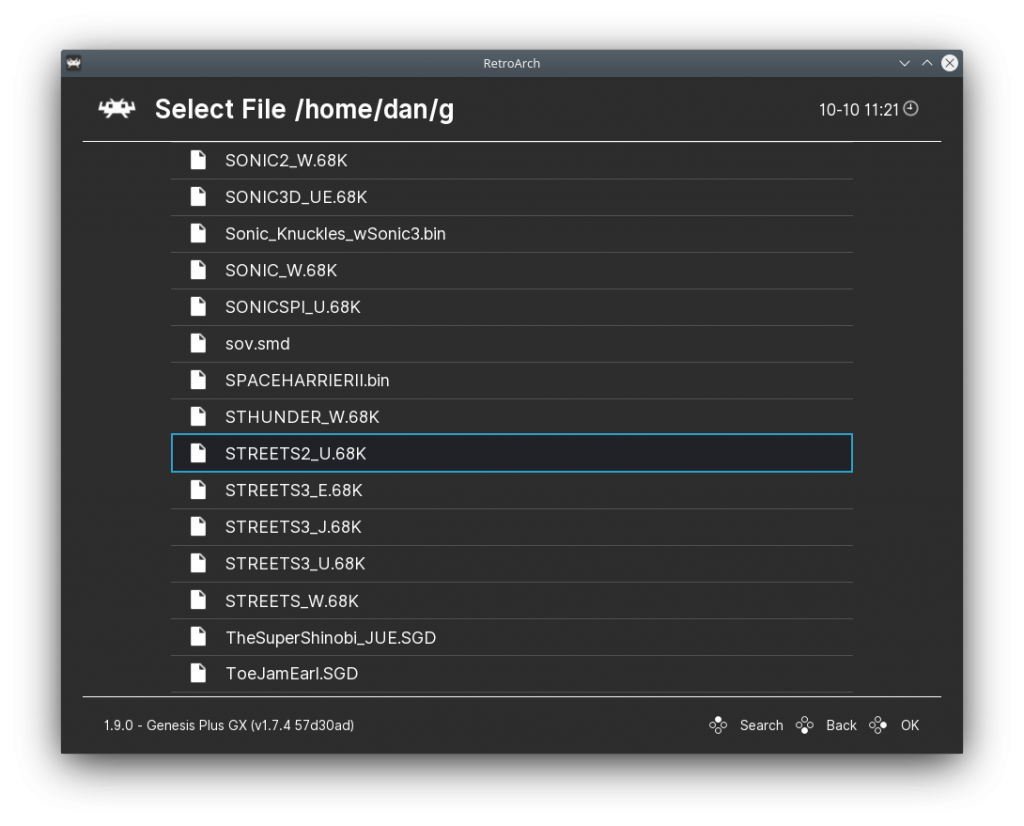The height and width of the screenshot is (826, 1024).
Task: Click the 10-10 11:21 date and time text
Action: tap(859, 110)
